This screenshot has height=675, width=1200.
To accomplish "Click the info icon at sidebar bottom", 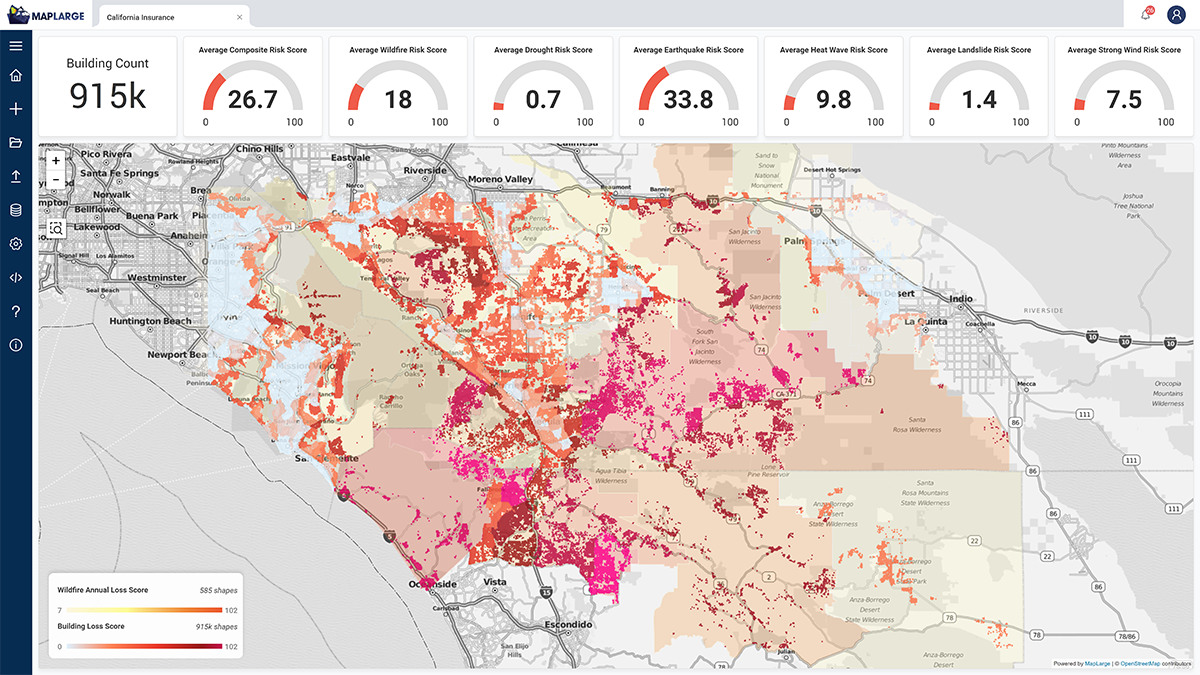I will 15,344.
